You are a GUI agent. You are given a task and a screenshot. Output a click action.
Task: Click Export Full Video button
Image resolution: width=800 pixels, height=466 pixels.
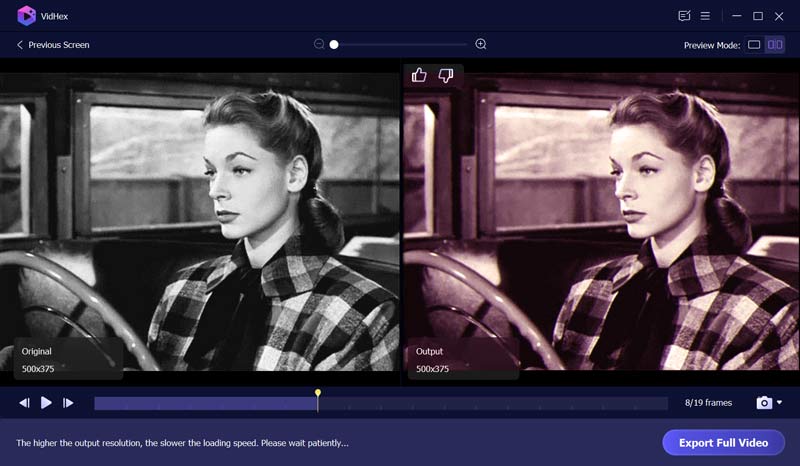coord(723,443)
